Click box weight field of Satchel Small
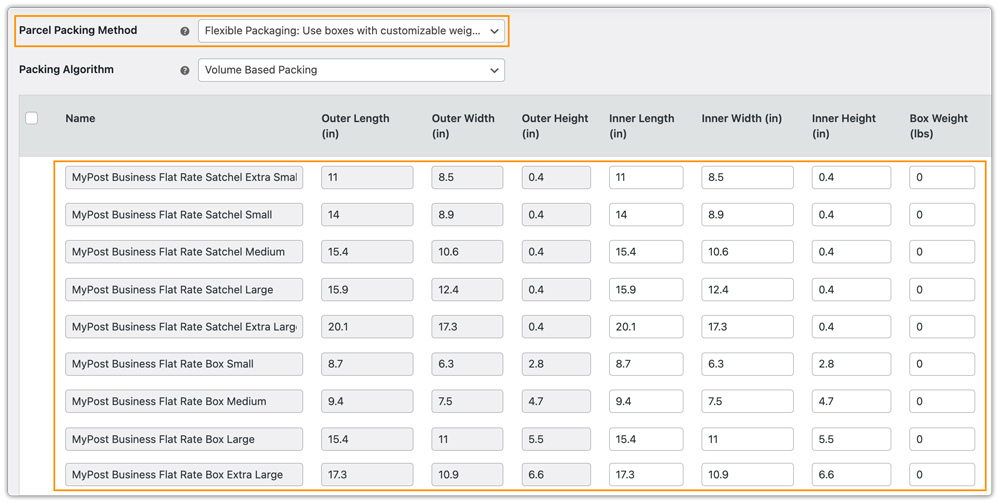1000x502 pixels. (x=942, y=215)
